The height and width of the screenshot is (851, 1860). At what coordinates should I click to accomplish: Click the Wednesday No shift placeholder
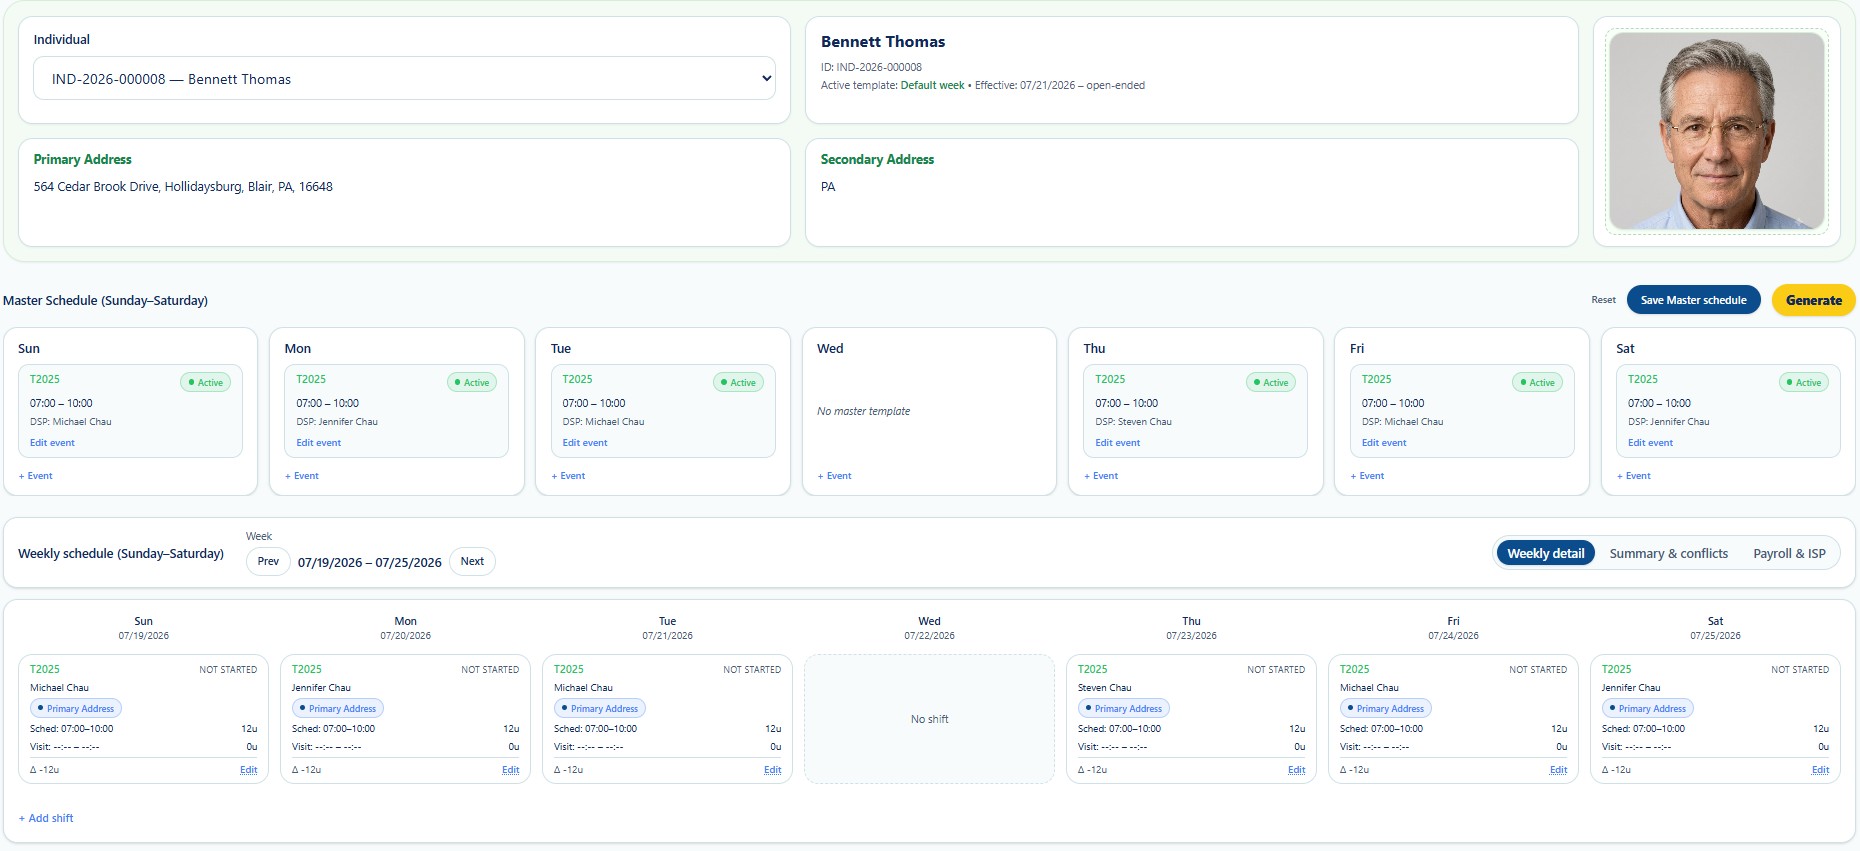coord(929,719)
